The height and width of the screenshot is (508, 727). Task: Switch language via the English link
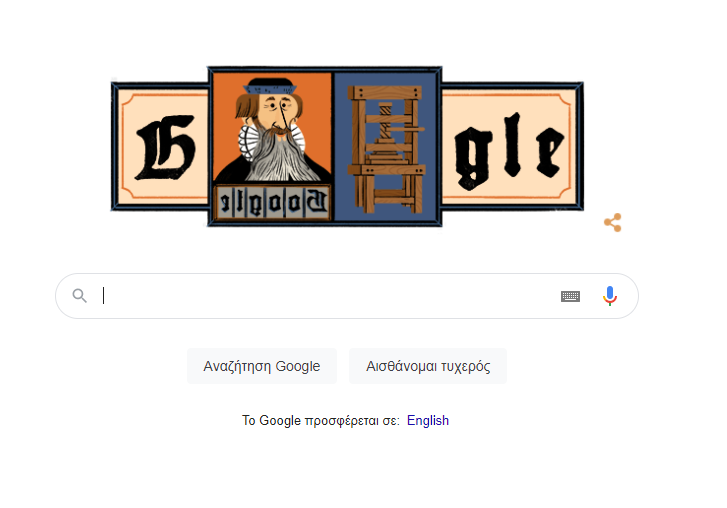point(427,420)
